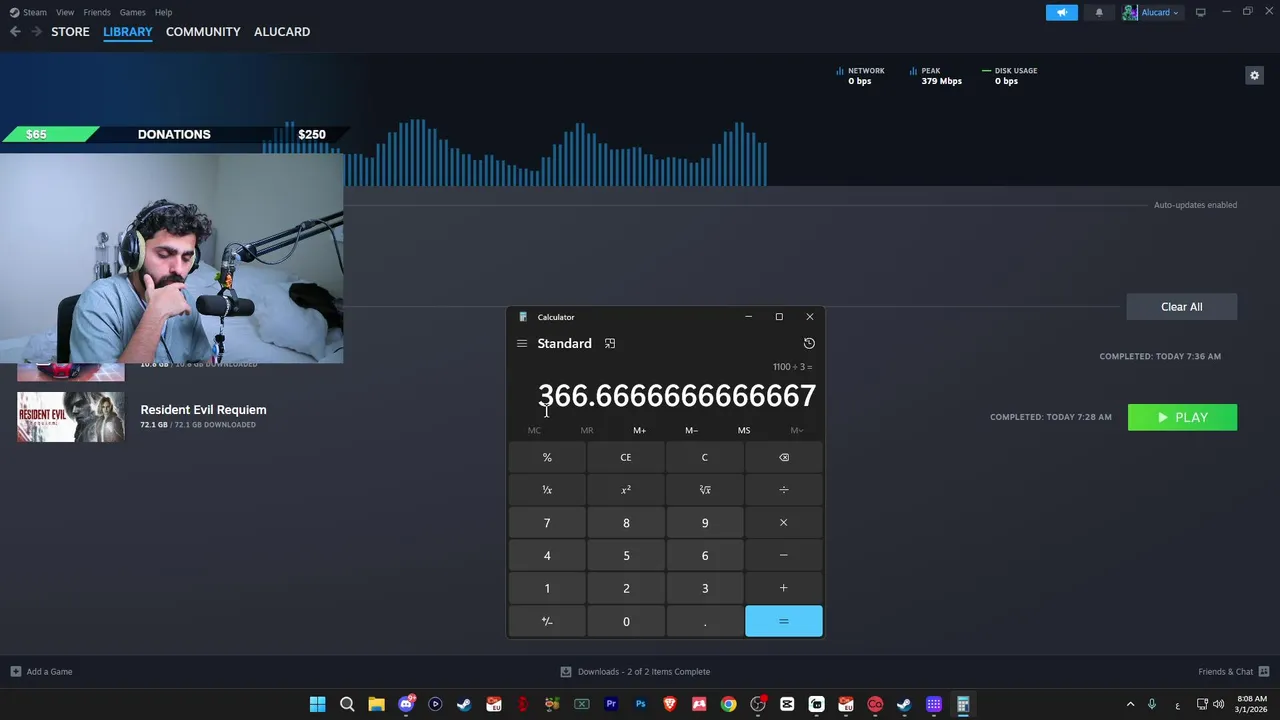This screenshot has width=1280, height=720.
Task: Click the equals key in Calculator
Action: click(784, 622)
